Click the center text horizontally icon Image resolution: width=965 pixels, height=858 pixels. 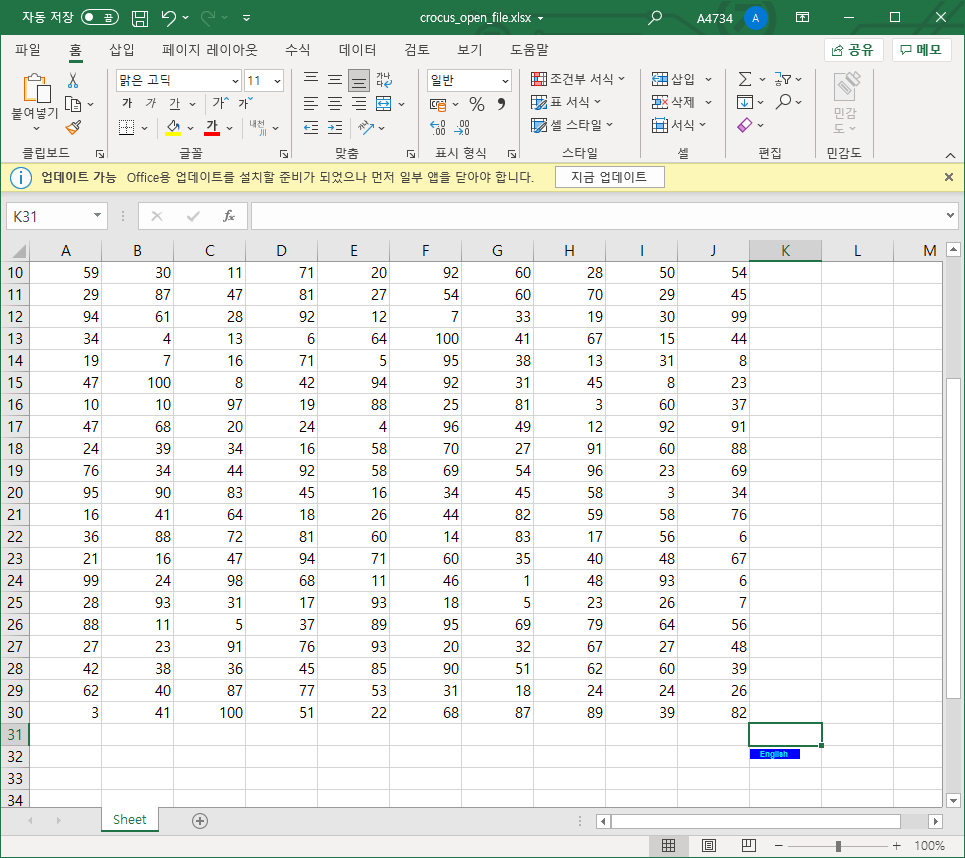pyautogui.click(x=335, y=103)
